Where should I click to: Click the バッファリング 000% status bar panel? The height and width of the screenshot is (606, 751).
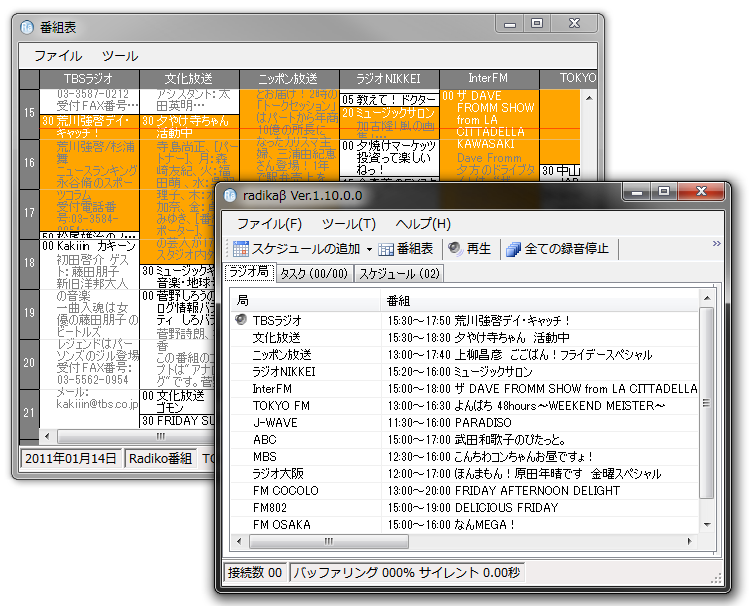(407, 572)
